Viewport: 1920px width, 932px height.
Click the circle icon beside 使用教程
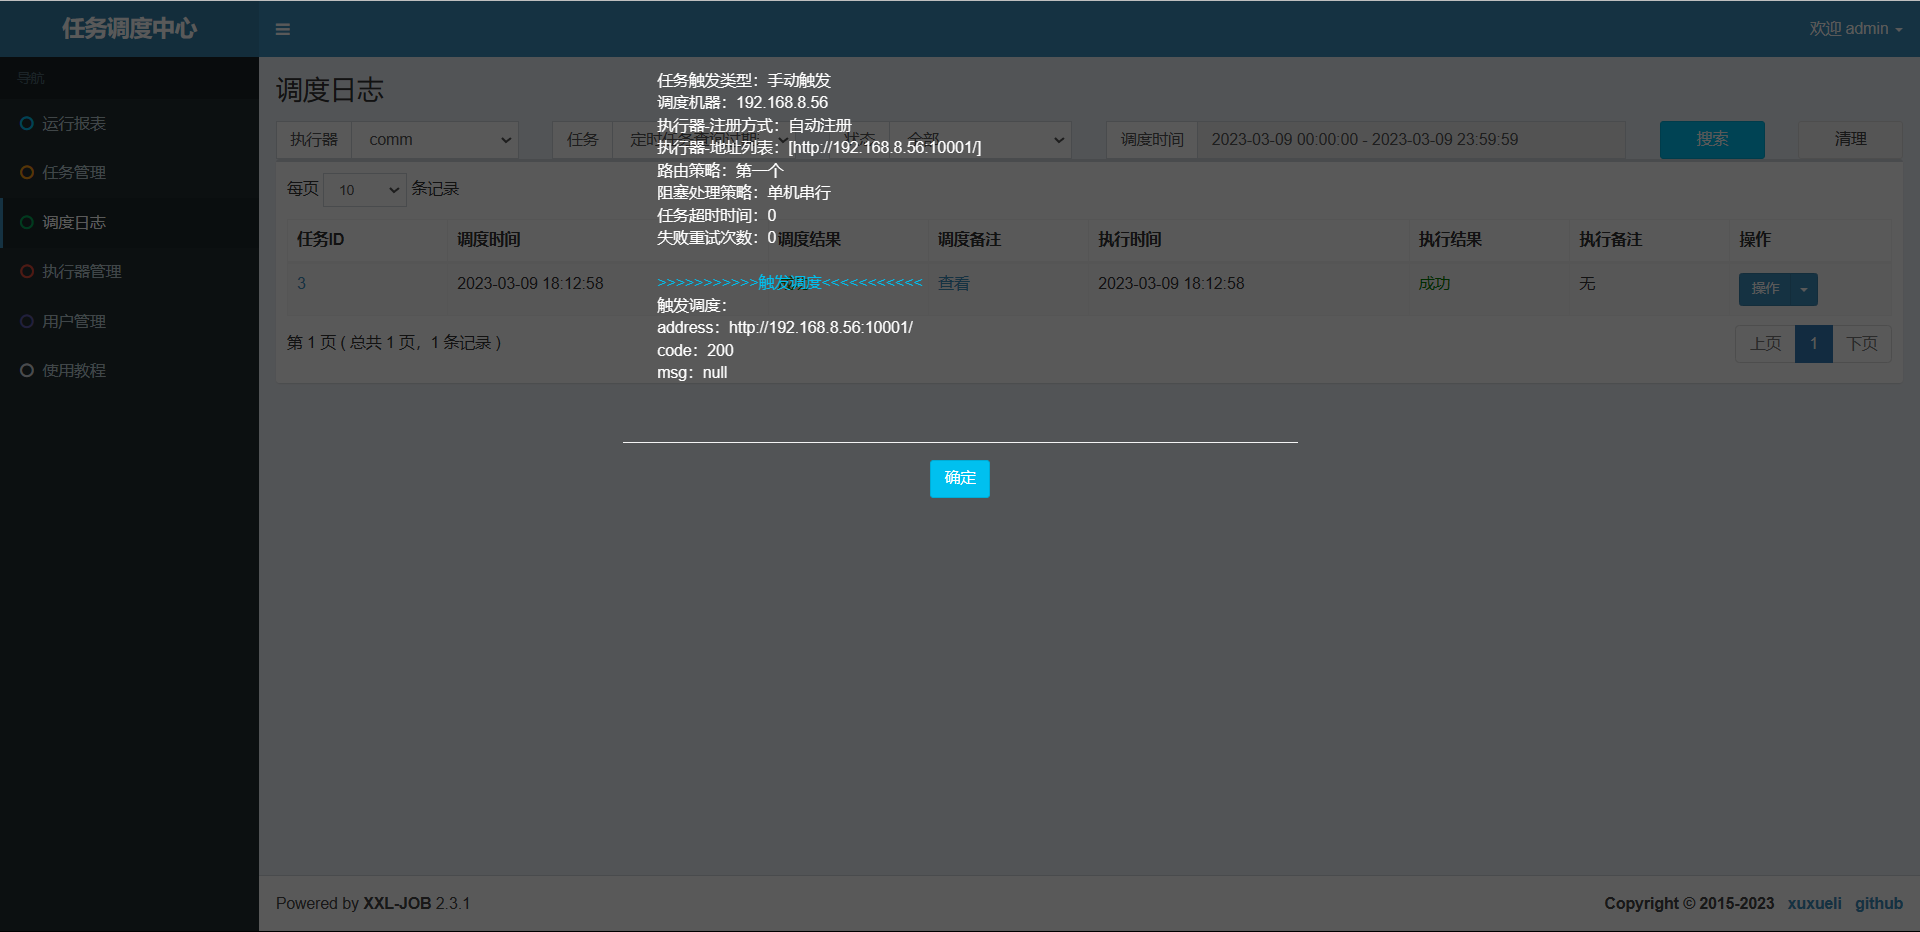pos(27,371)
